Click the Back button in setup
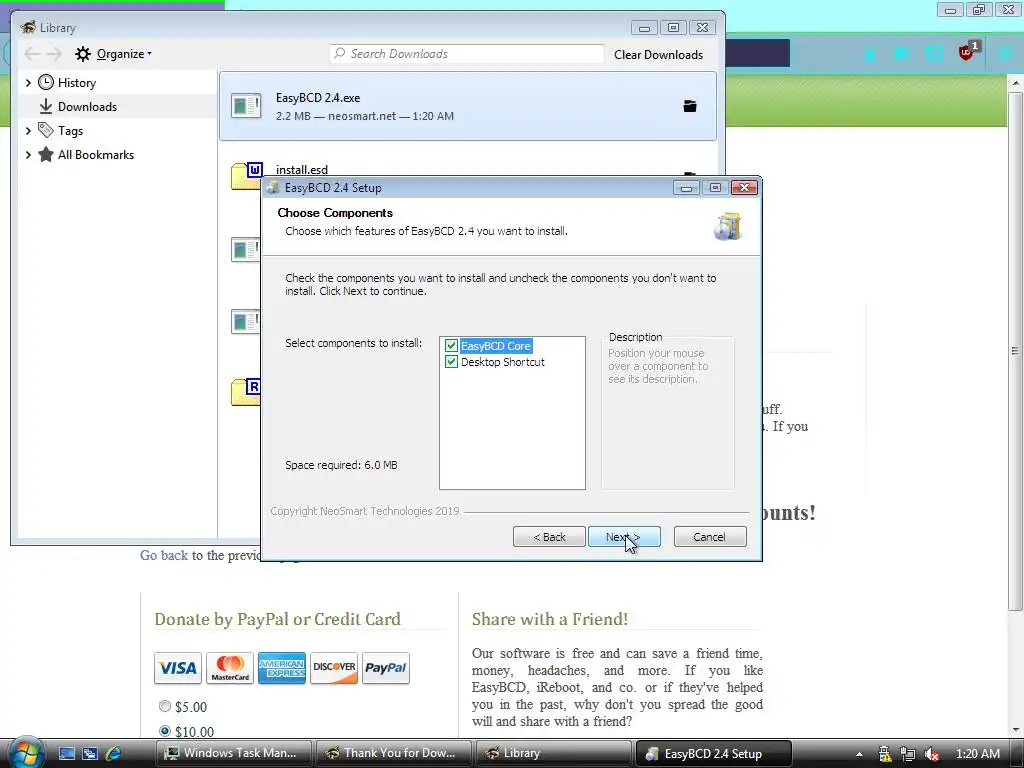 549,537
